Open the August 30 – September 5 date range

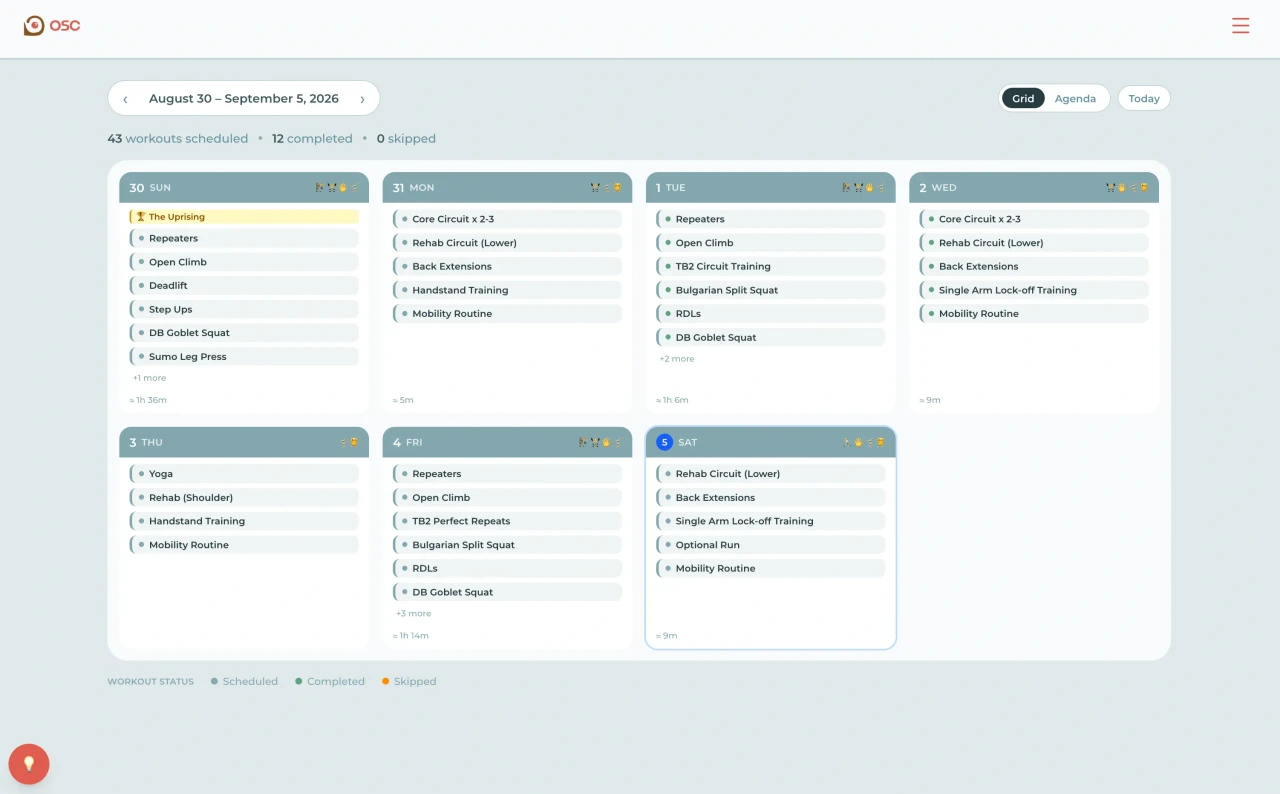pyautogui.click(x=244, y=99)
